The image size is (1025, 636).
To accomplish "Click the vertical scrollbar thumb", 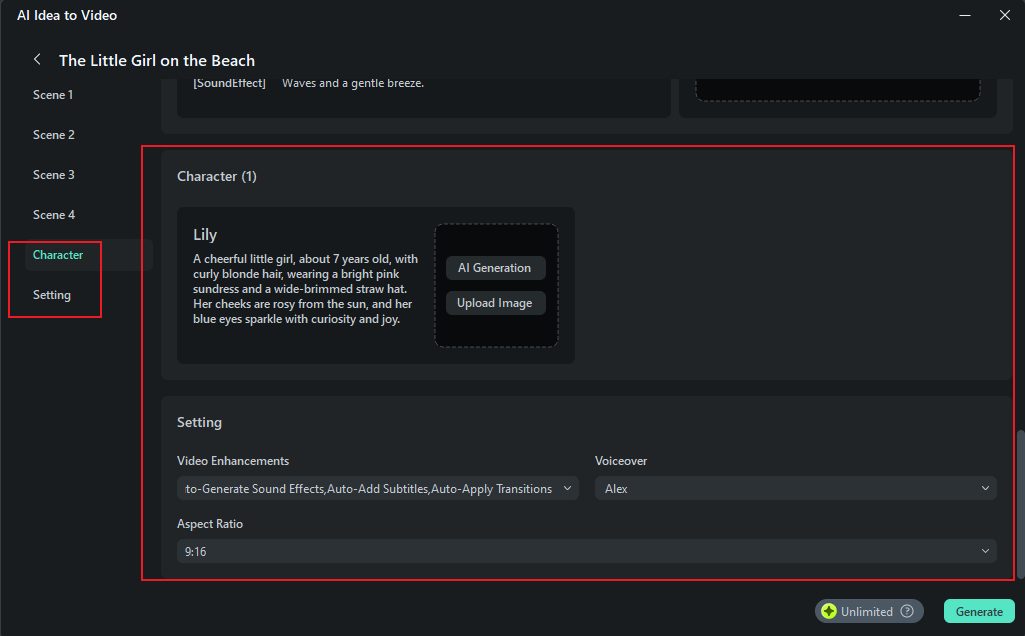I will pos(1020,504).
